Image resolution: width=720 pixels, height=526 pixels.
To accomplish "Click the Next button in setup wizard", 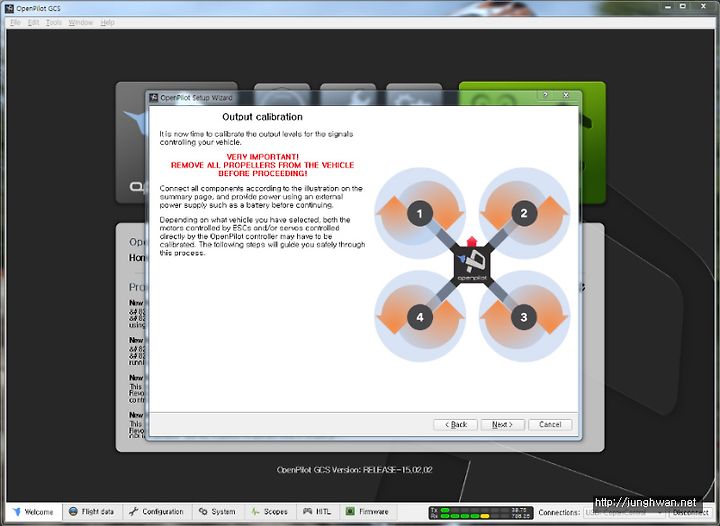I will tap(502, 425).
